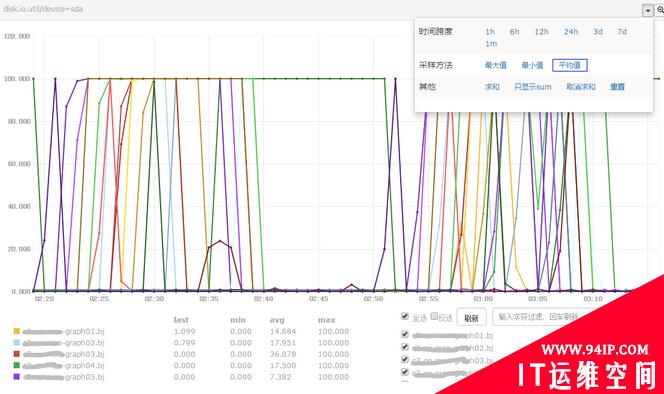Uncheck the h01.bj series checkbox
Image resolution: width=664 pixels, height=394 pixels.
coord(405,334)
